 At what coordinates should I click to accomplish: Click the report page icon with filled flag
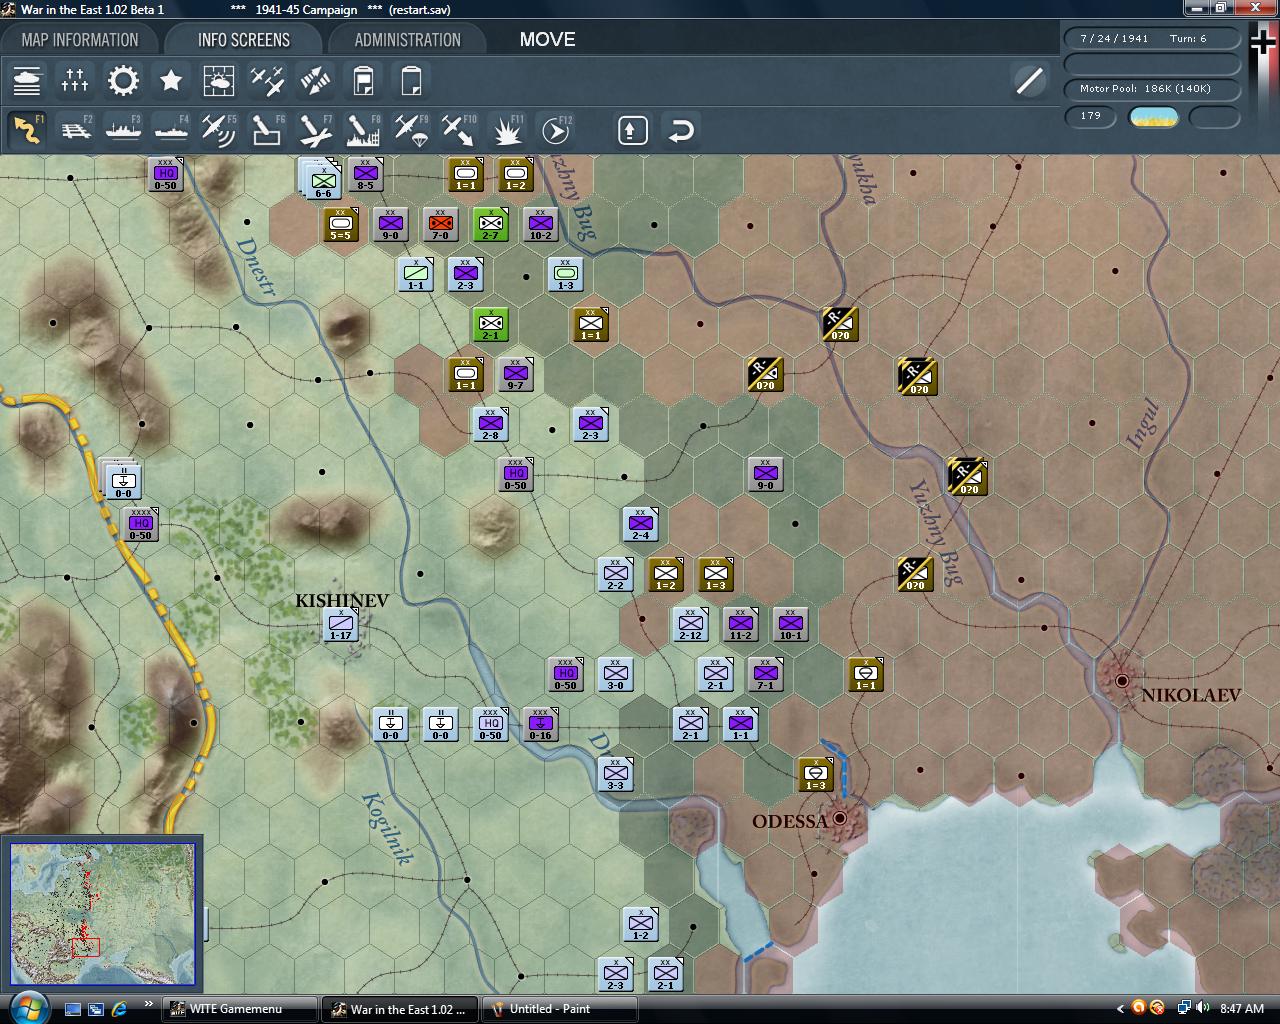point(363,80)
